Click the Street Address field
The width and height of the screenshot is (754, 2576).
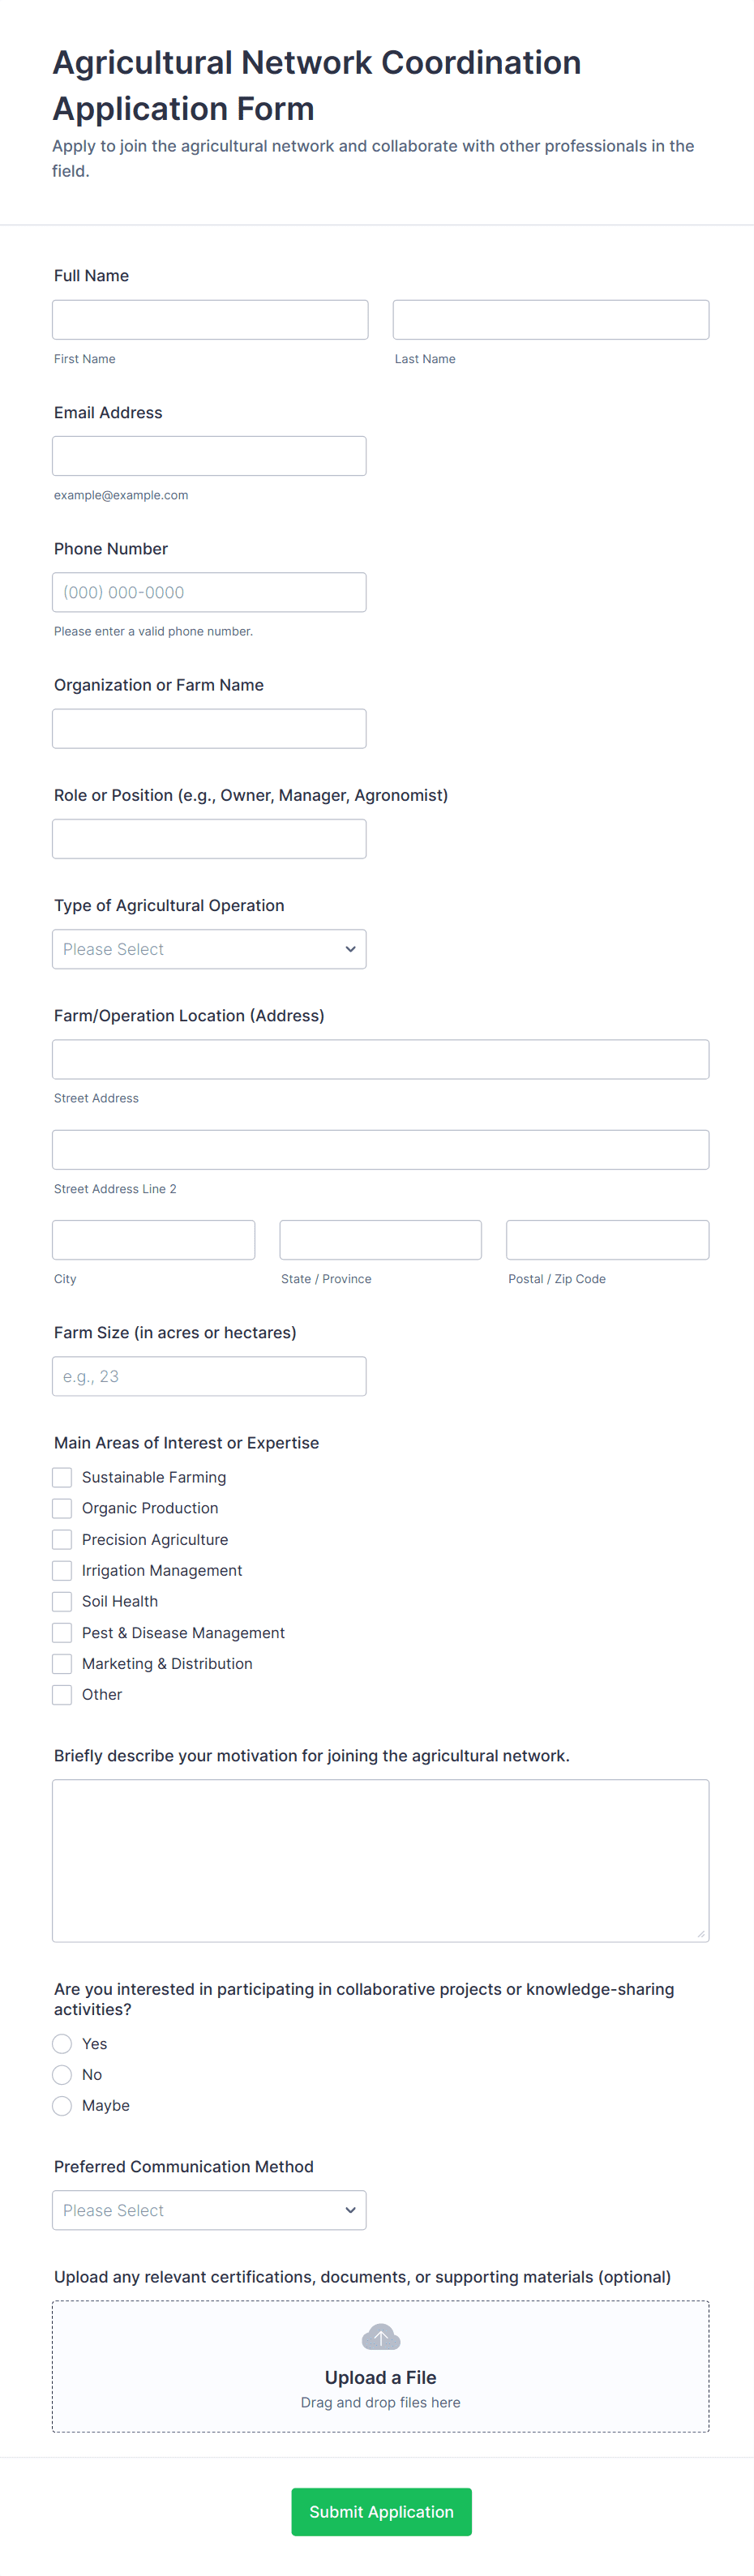380,1059
